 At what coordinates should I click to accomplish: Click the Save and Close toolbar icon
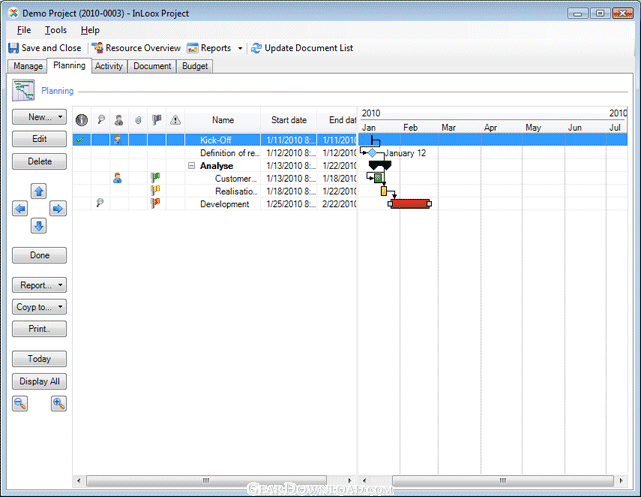13,48
